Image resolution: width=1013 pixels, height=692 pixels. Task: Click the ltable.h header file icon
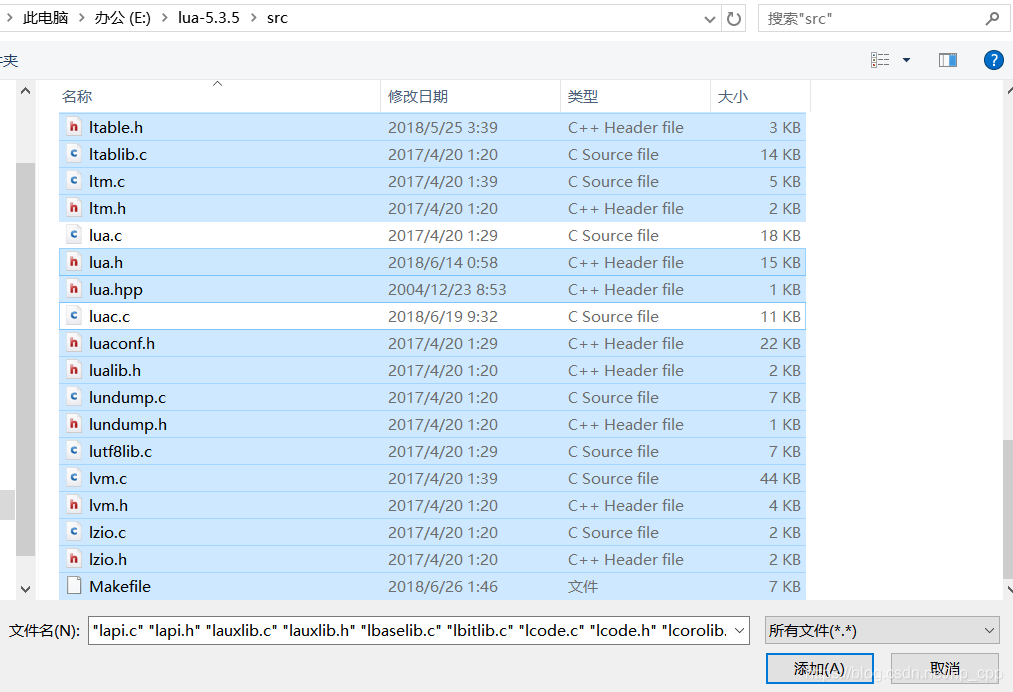(x=74, y=127)
